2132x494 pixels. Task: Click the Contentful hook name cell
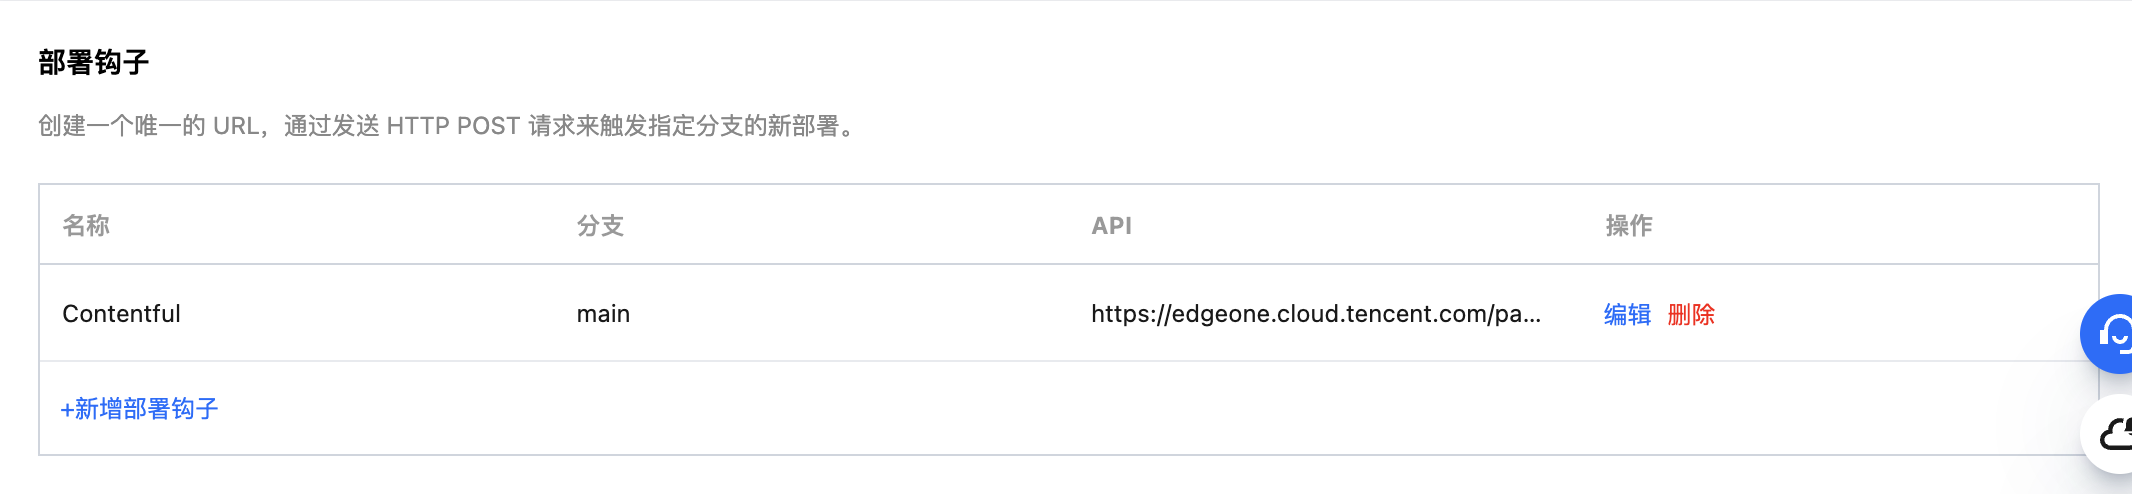pyautogui.click(x=121, y=314)
